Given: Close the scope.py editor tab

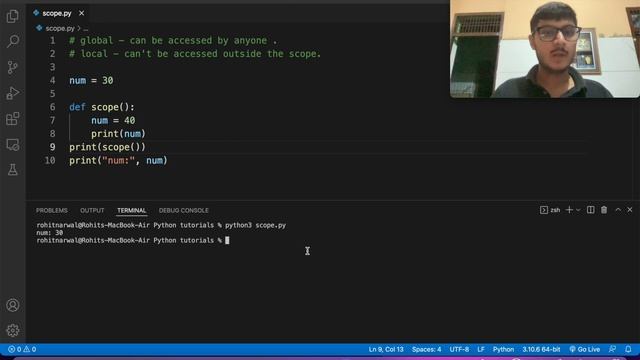Looking at the screenshot, I should (82, 13).
